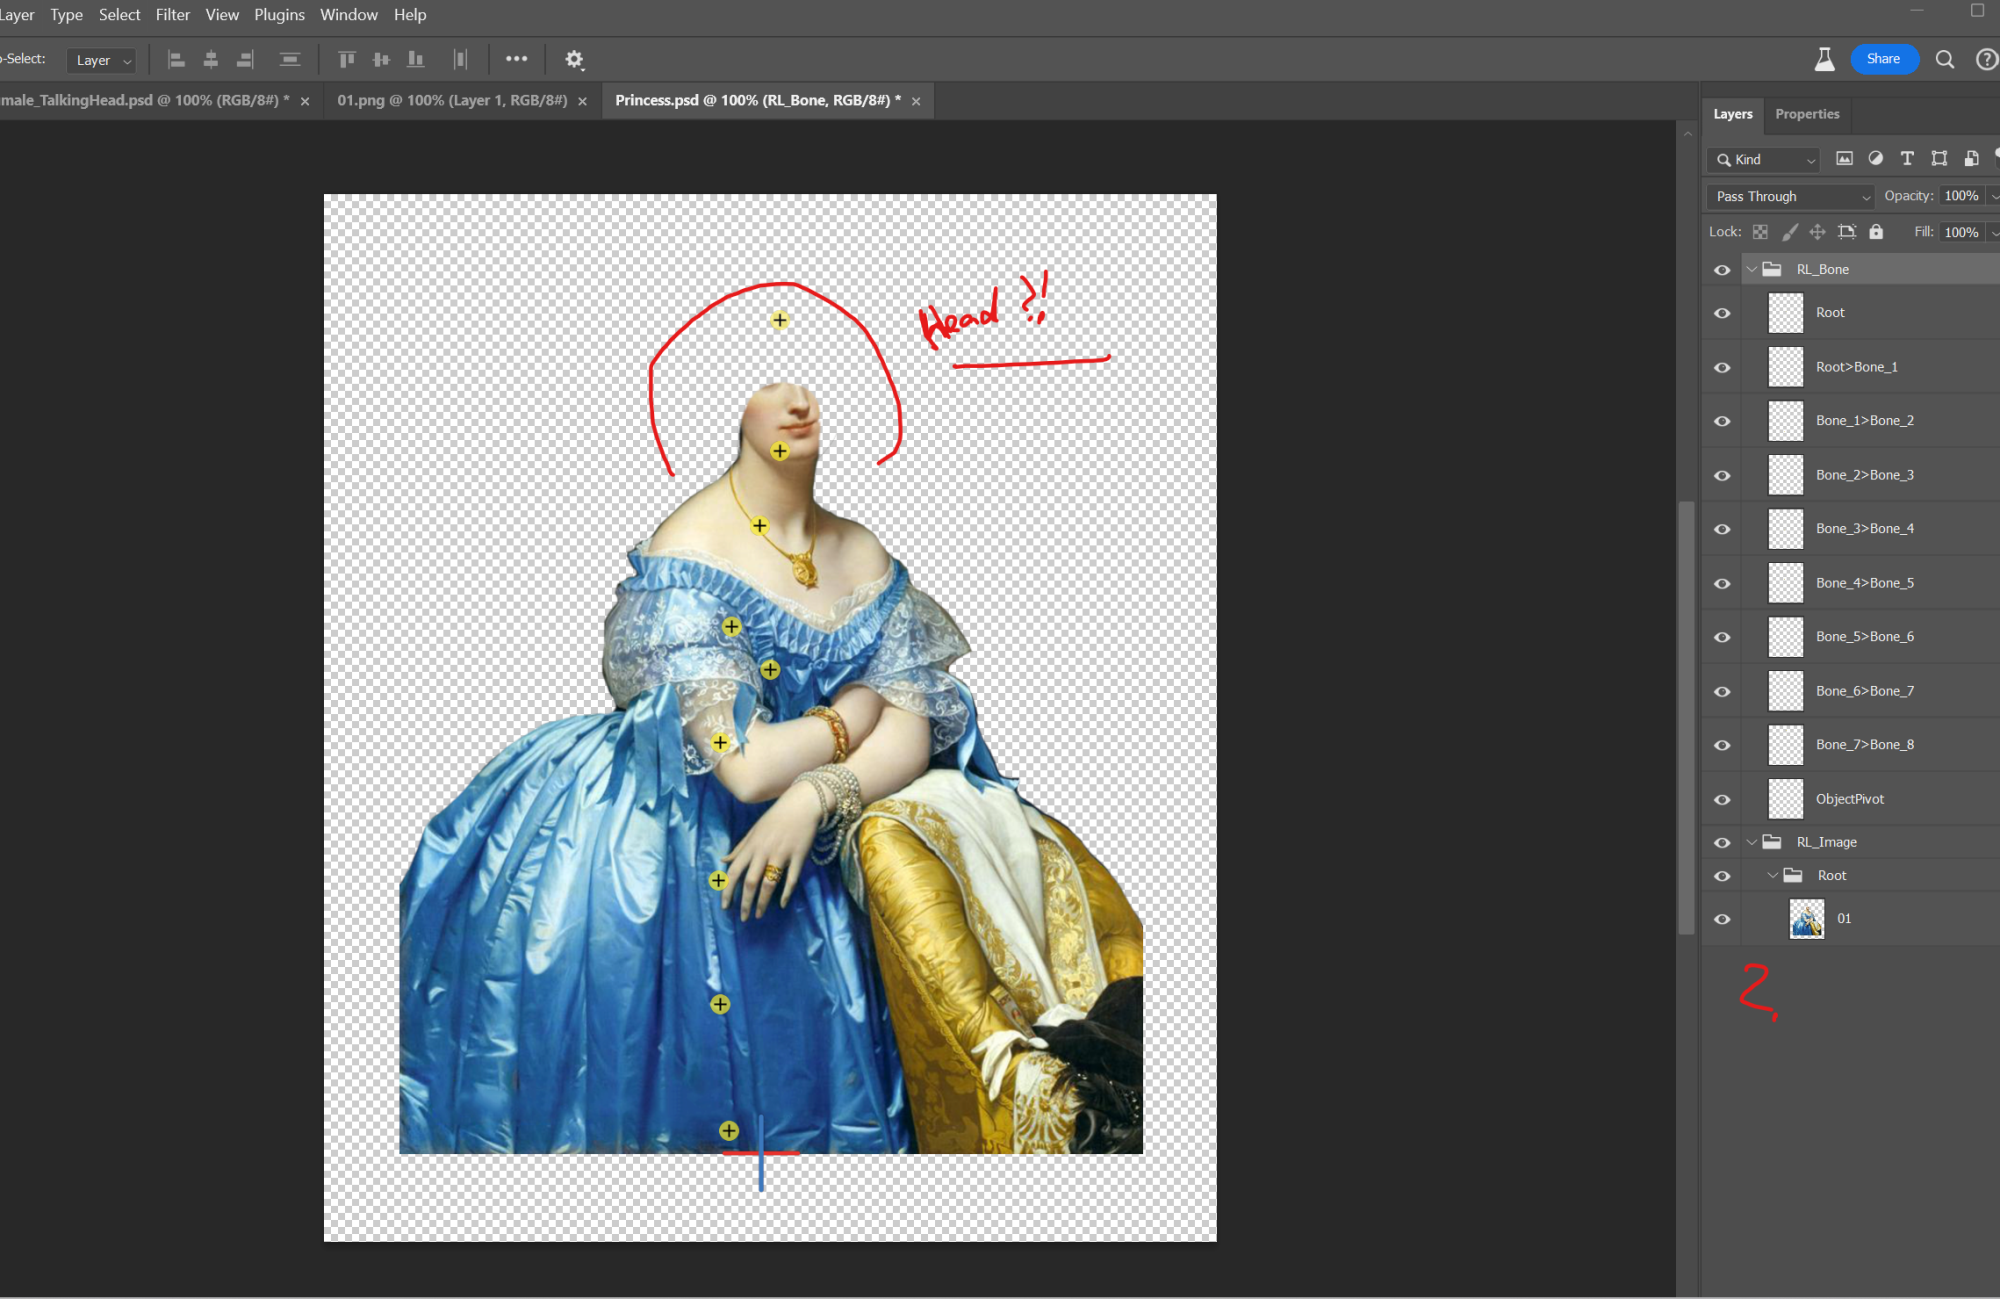Collapse the RL_Bone group
Image resolution: width=2000 pixels, height=1299 pixels.
pyautogui.click(x=1752, y=270)
